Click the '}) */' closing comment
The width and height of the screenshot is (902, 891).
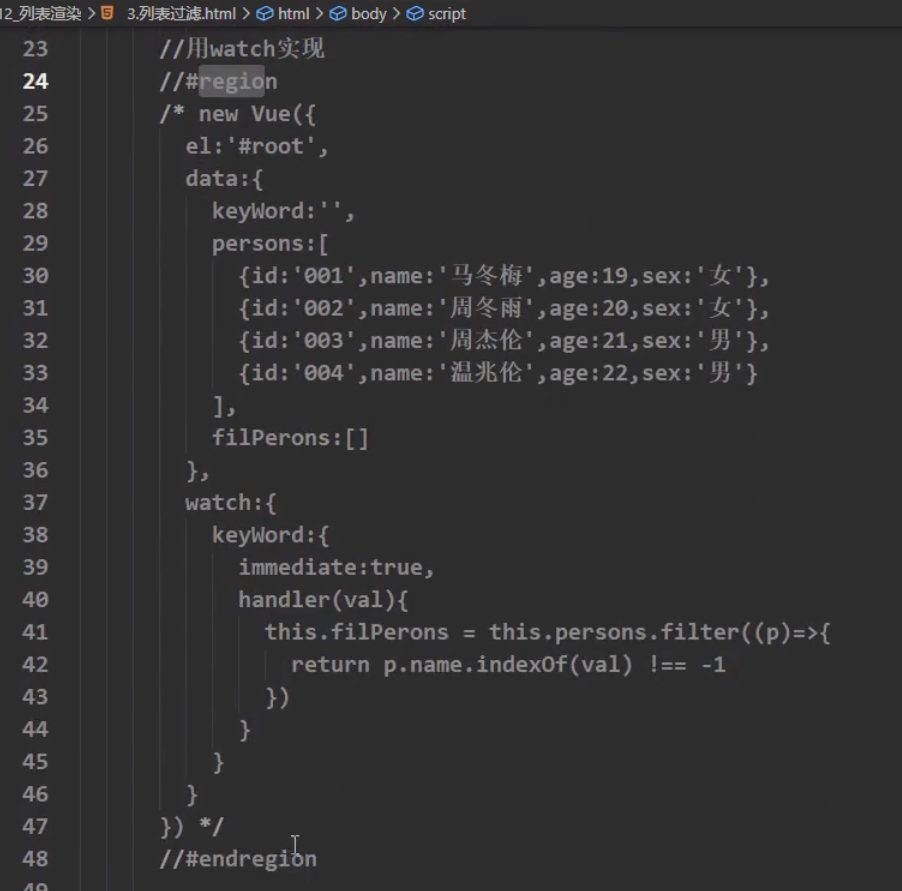192,827
